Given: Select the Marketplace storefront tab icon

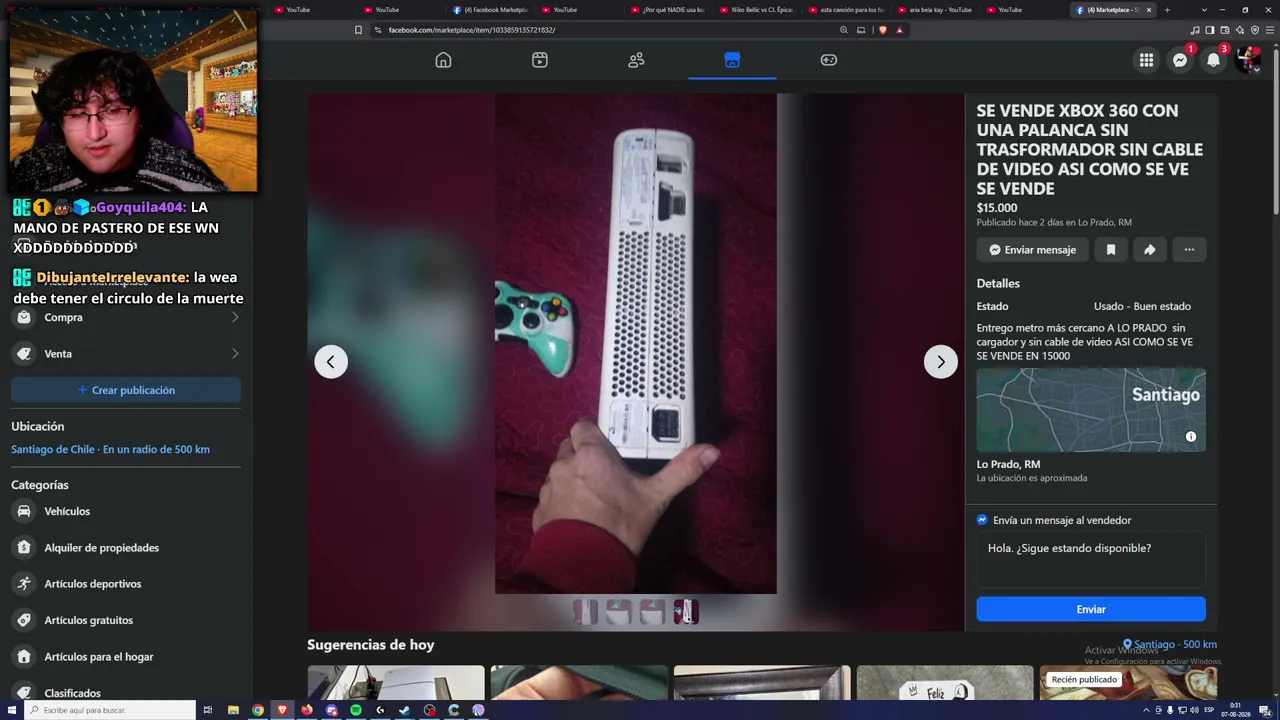Looking at the screenshot, I should 732,60.
